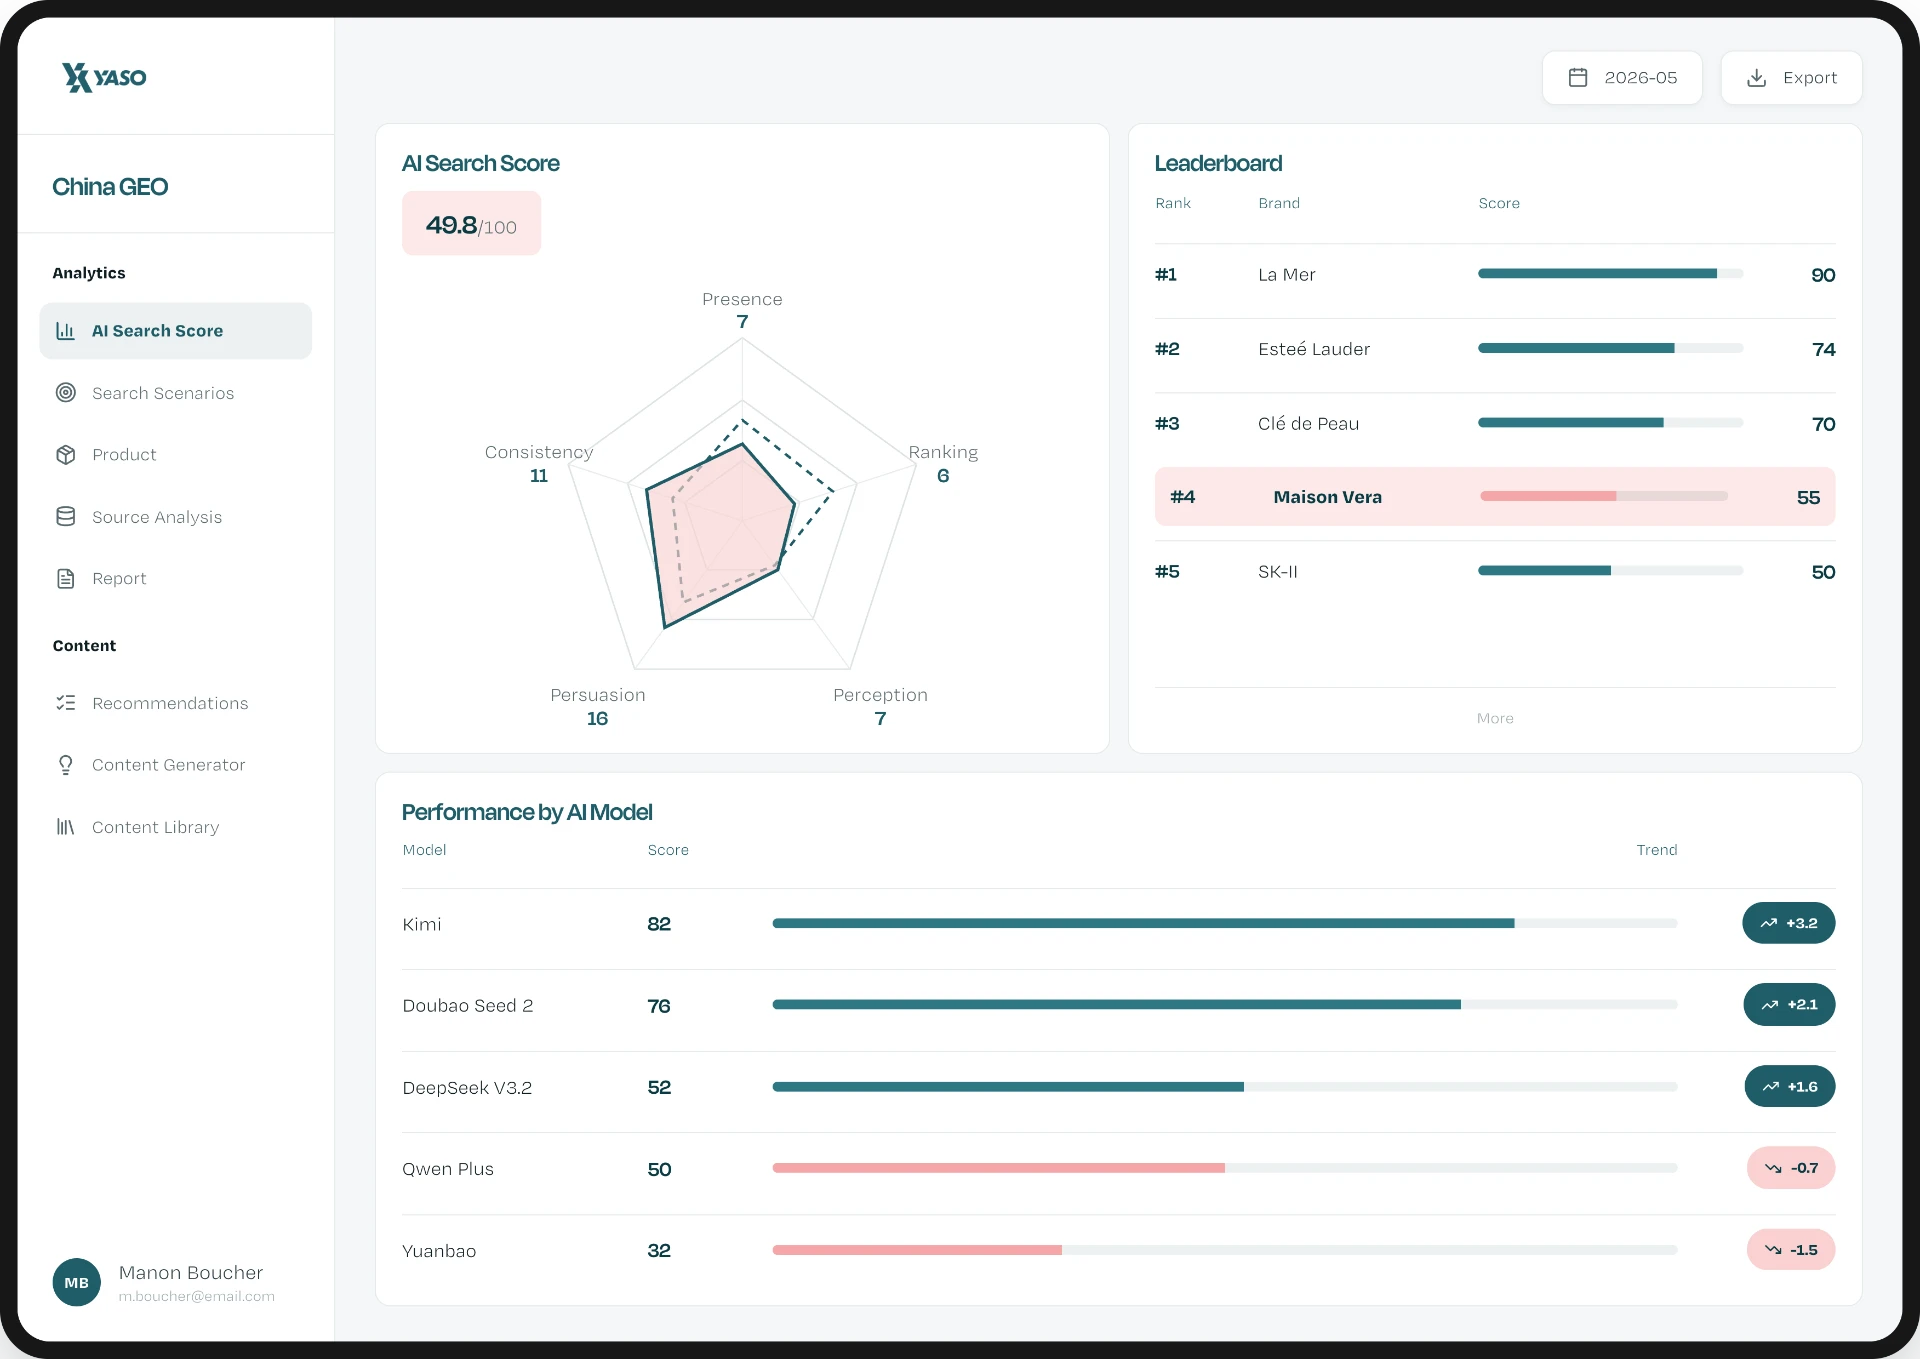This screenshot has width=1920, height=1359.
Task: Click the AI Search Score bar chart icon
Action: coord(66,331)
